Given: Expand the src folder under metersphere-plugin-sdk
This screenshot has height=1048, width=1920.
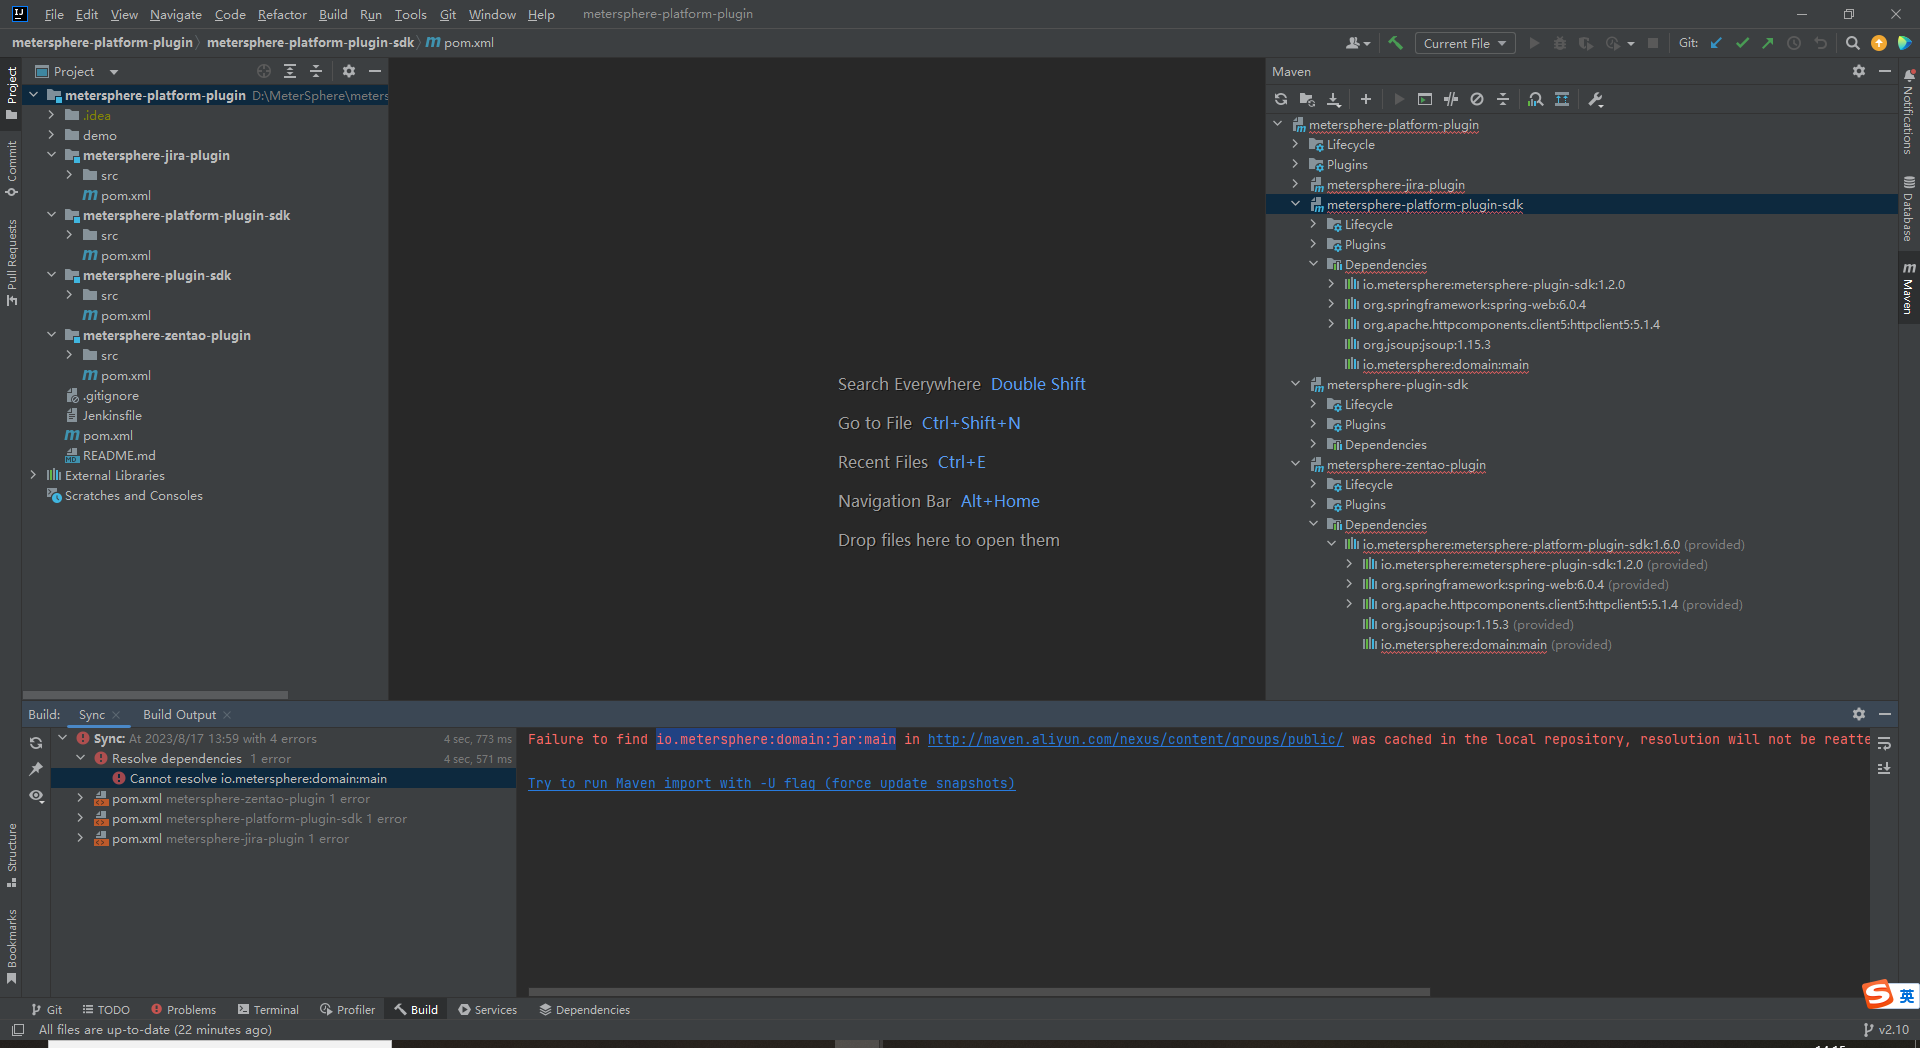Looking at the screenshot, I should [69, 295].
